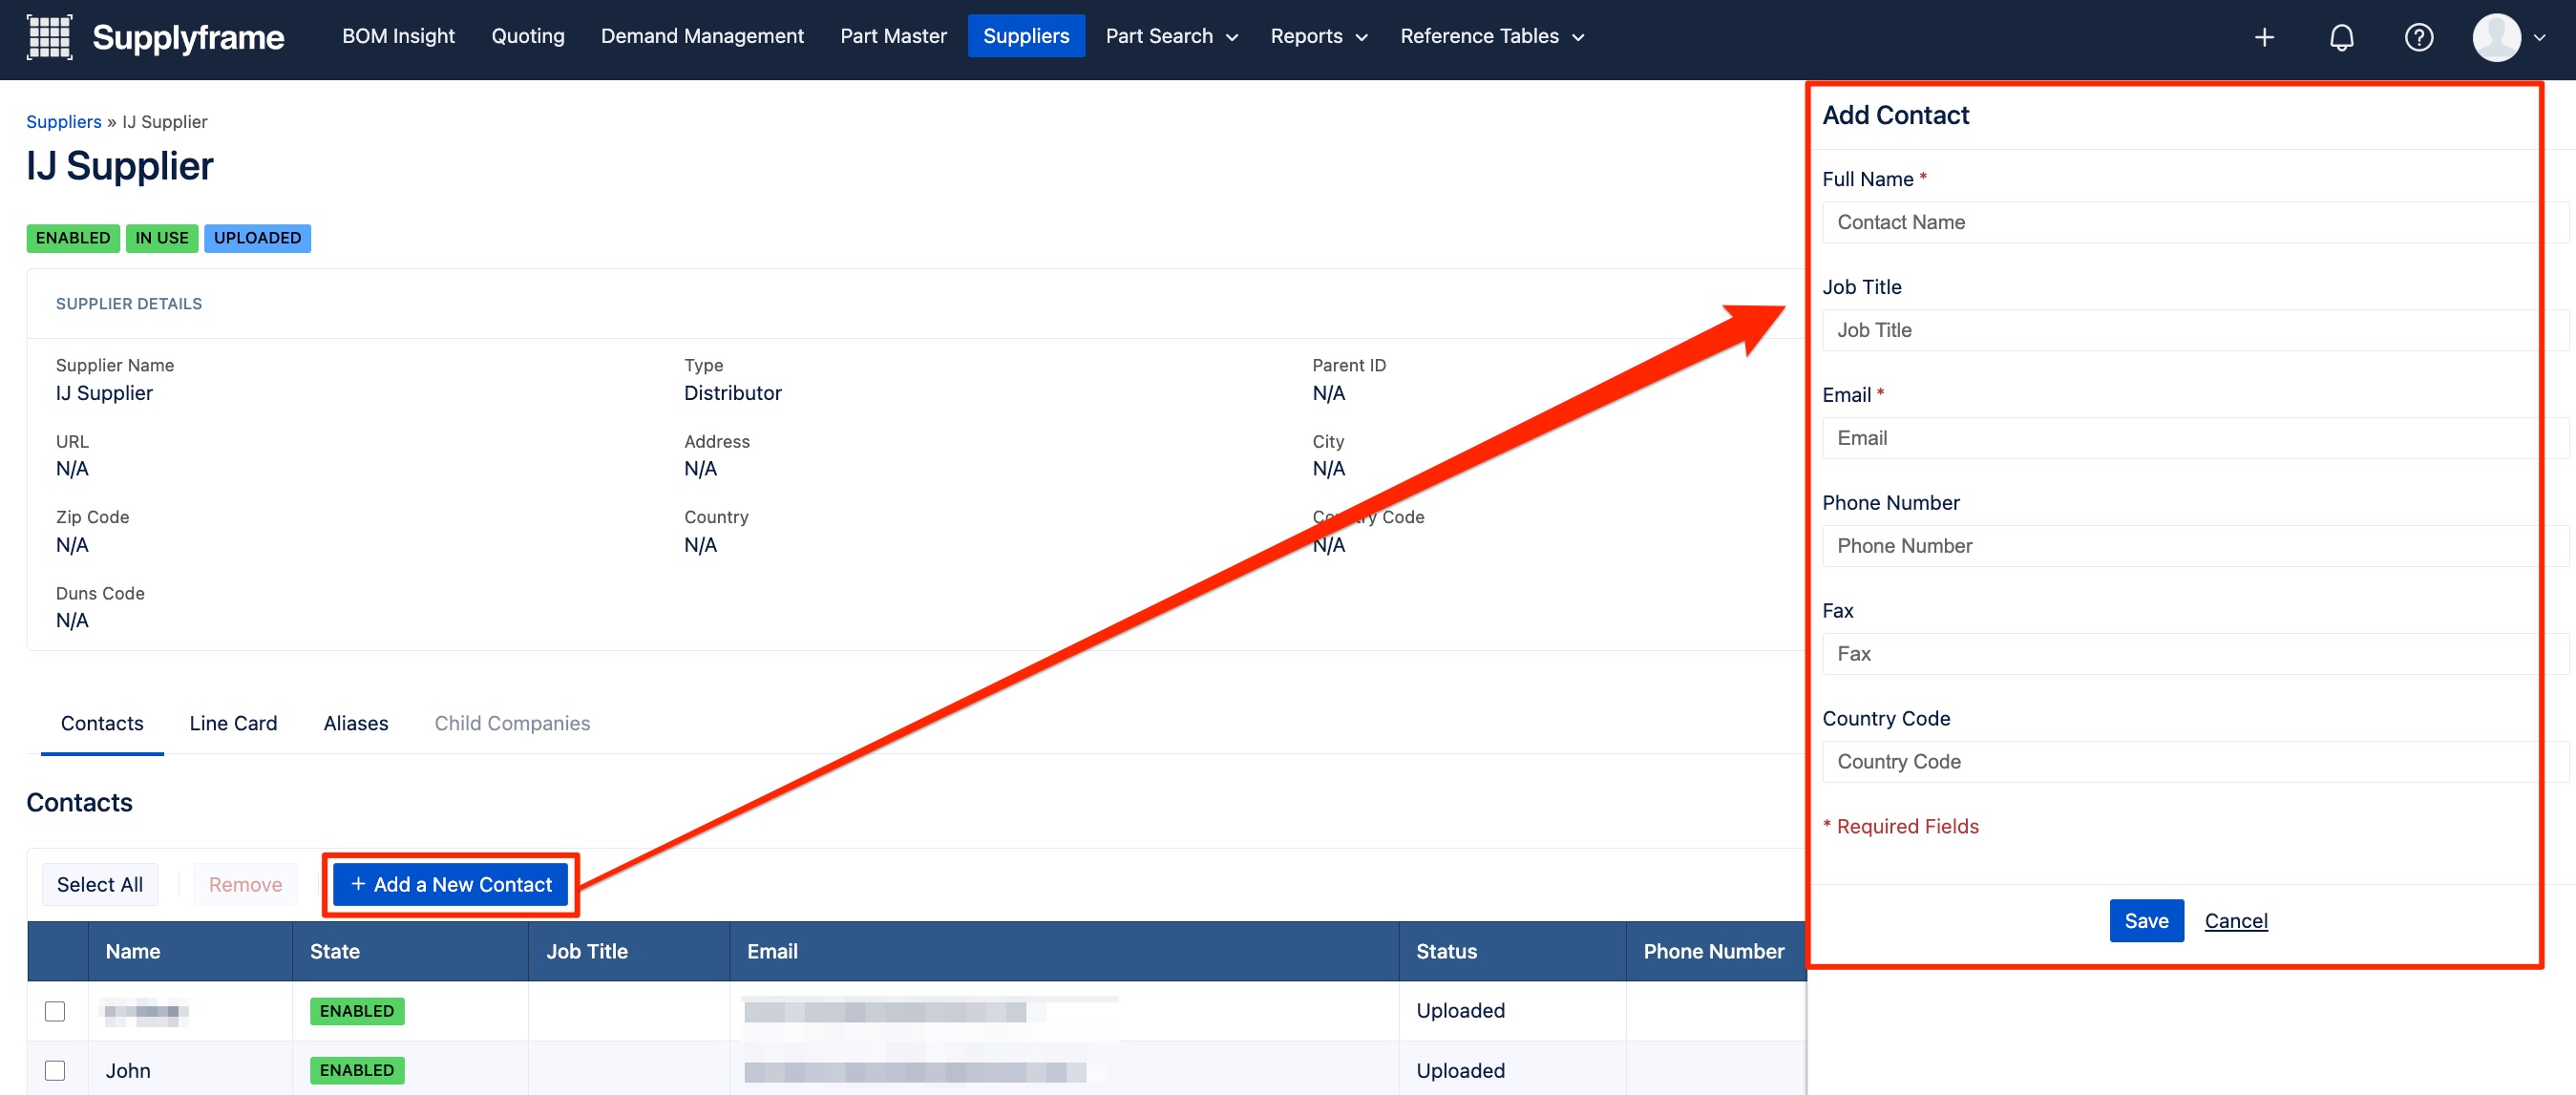
Task: Open Demand Management menu
Action: 702,36
